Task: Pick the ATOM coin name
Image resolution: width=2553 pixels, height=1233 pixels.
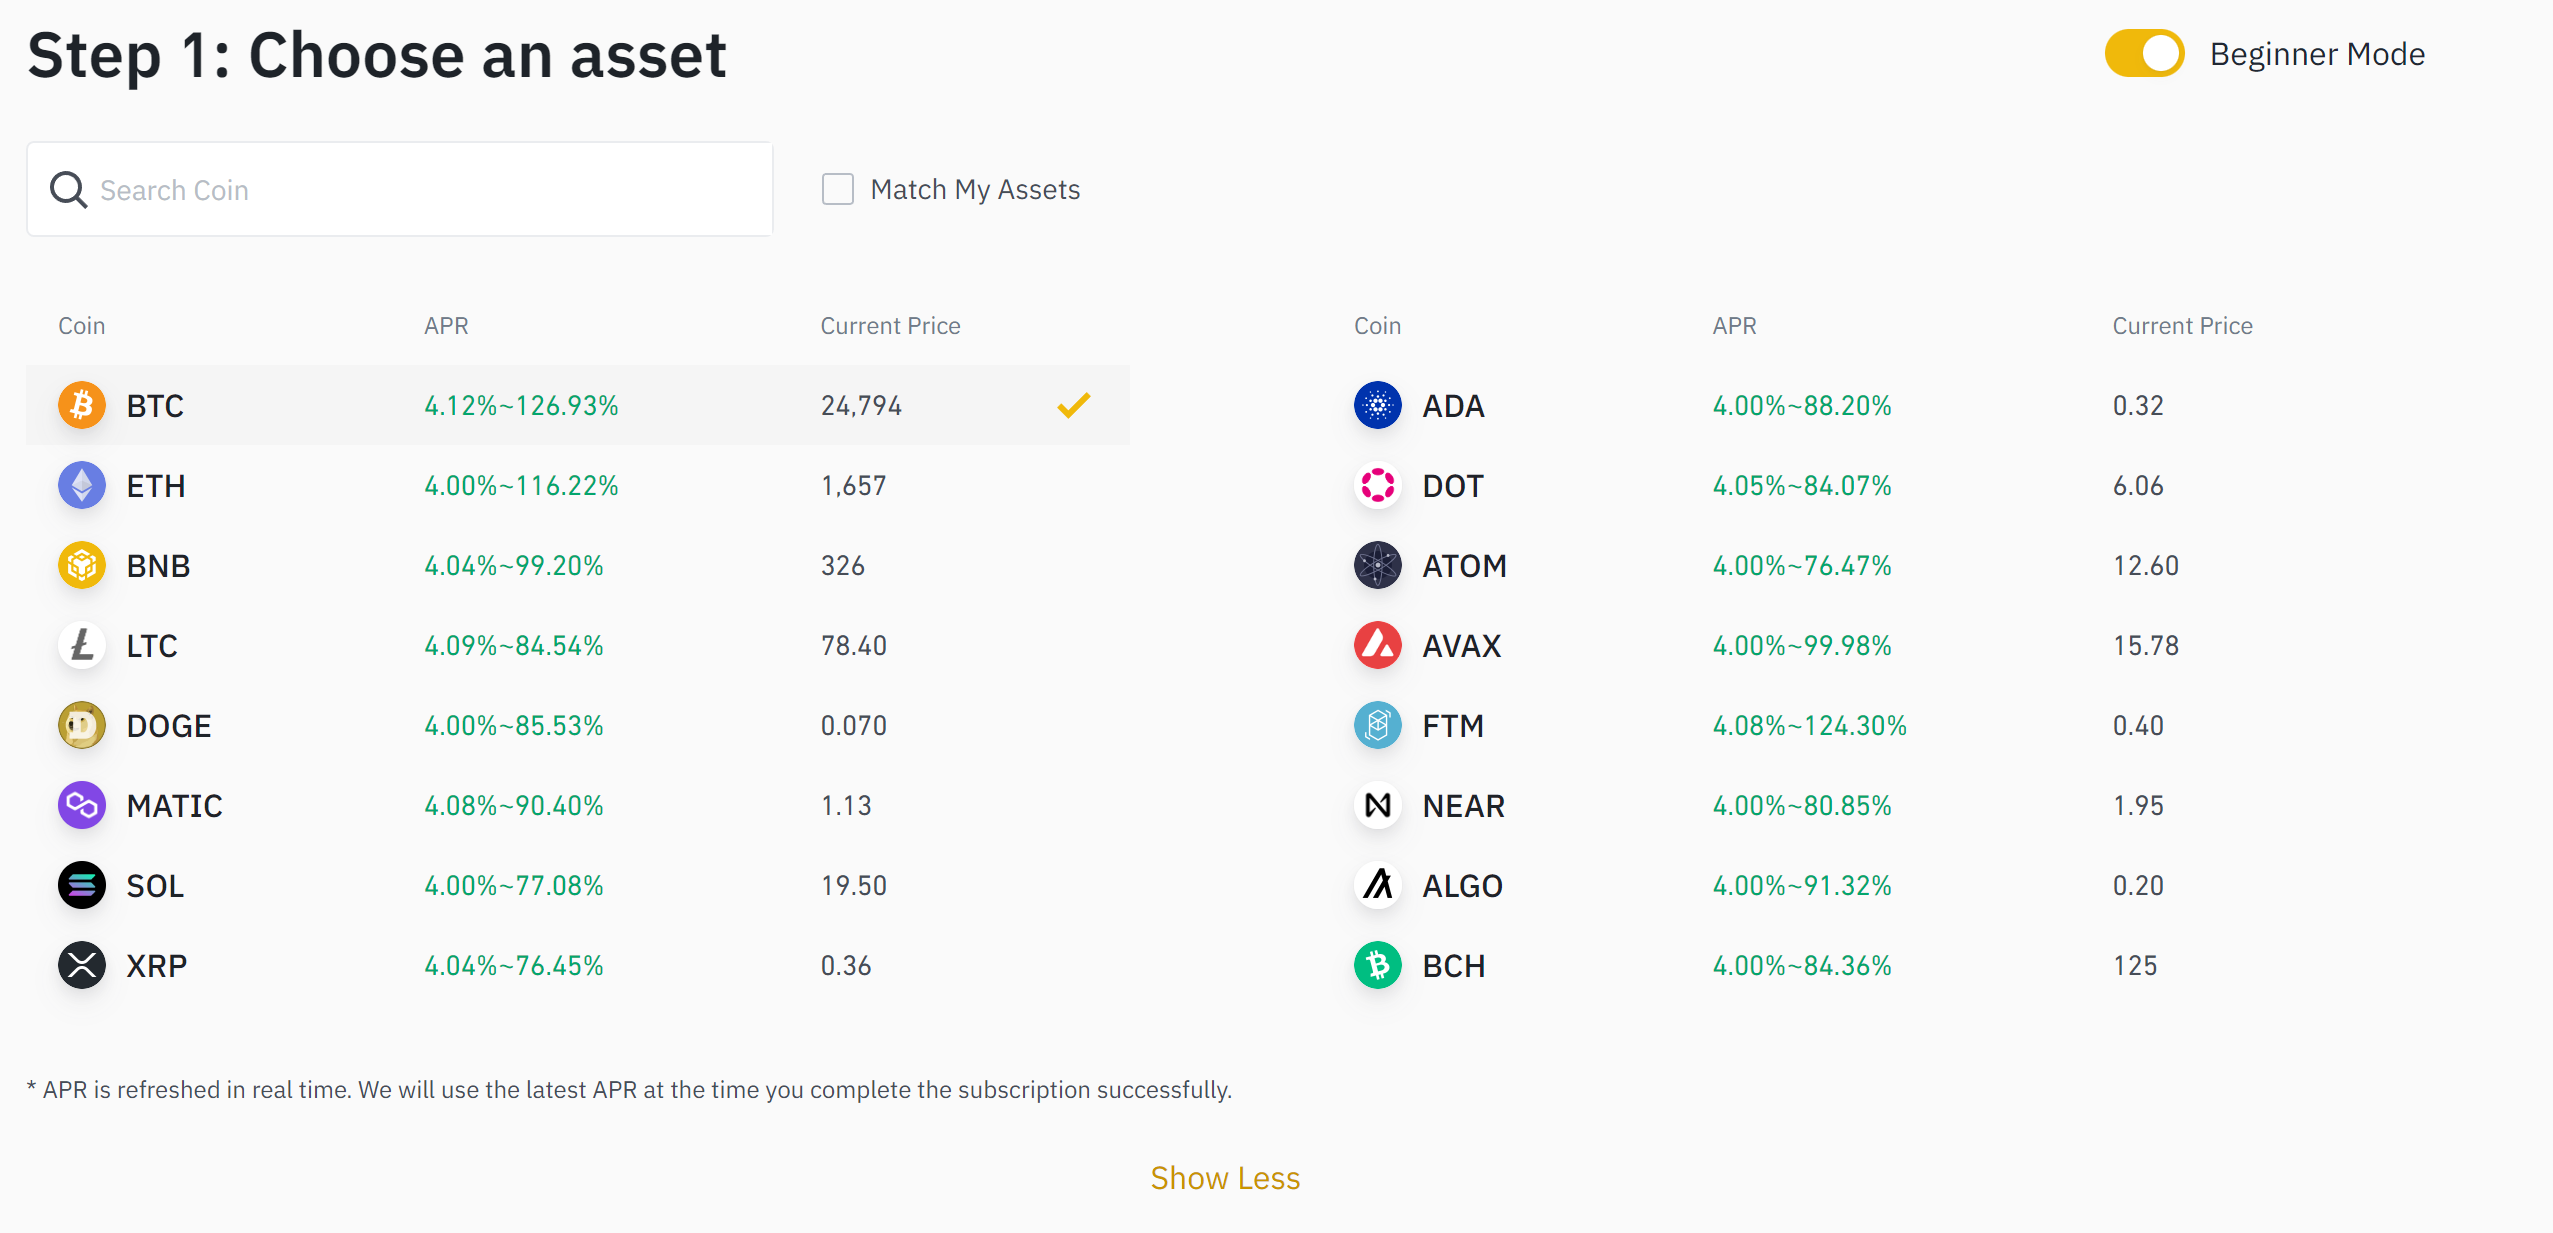Action: coord(1464,566)
